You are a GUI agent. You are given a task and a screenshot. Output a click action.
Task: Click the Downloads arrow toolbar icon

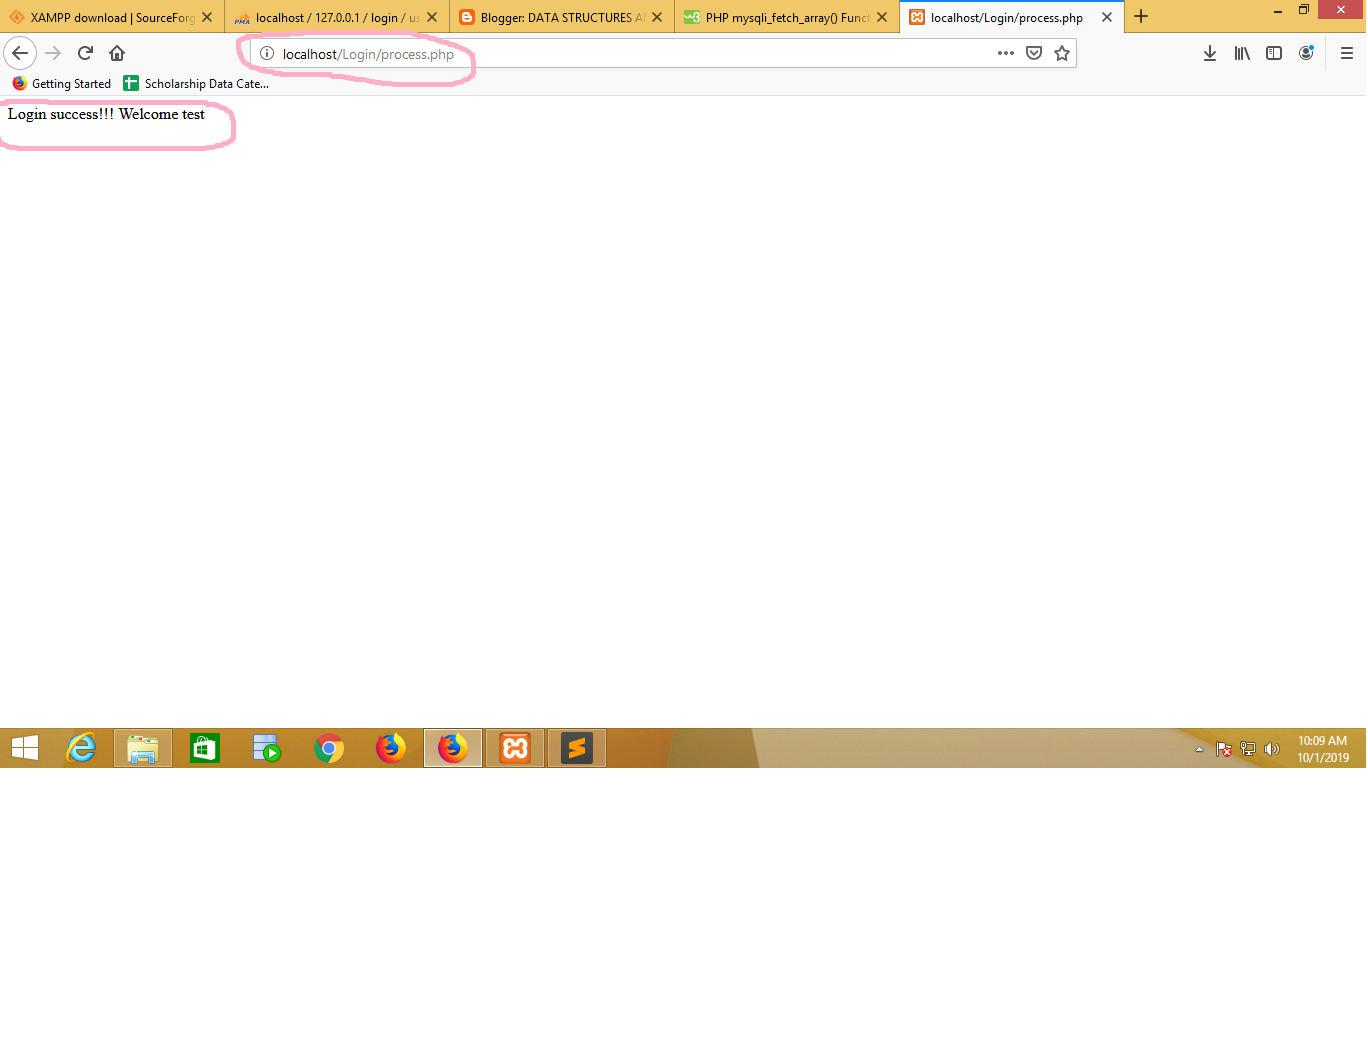pyautogui.click(x=1210, y=53)
